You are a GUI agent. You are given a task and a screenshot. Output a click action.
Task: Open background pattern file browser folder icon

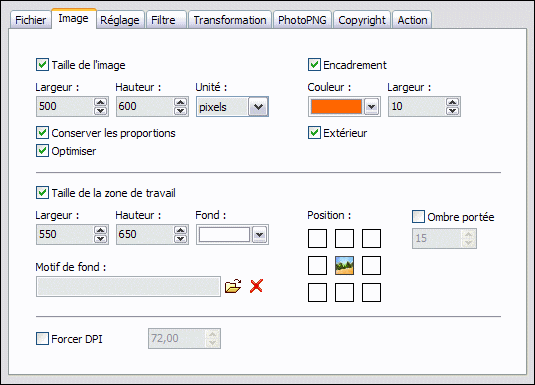[x=233, y=286]
